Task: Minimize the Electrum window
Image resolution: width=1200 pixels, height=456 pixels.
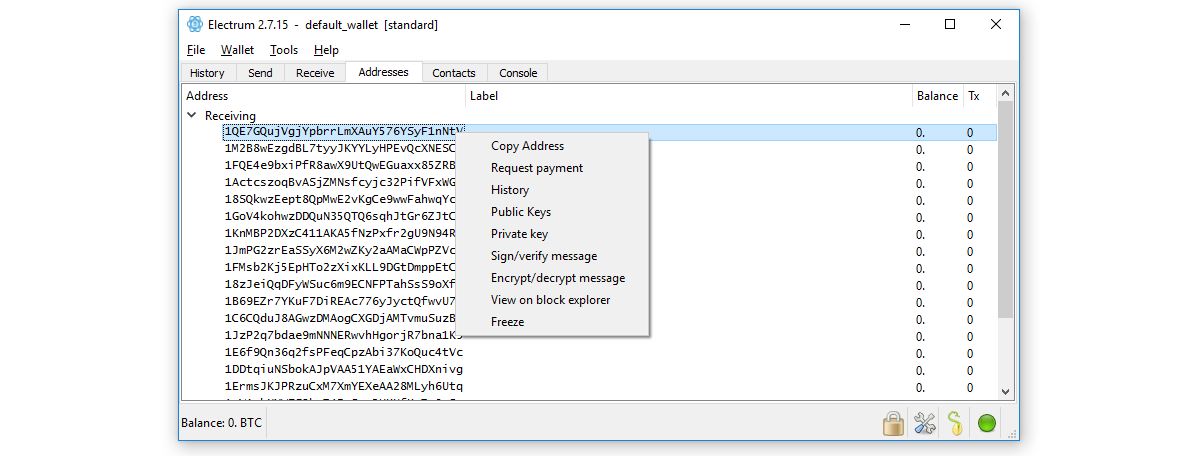Action: (x=904, y=24)
